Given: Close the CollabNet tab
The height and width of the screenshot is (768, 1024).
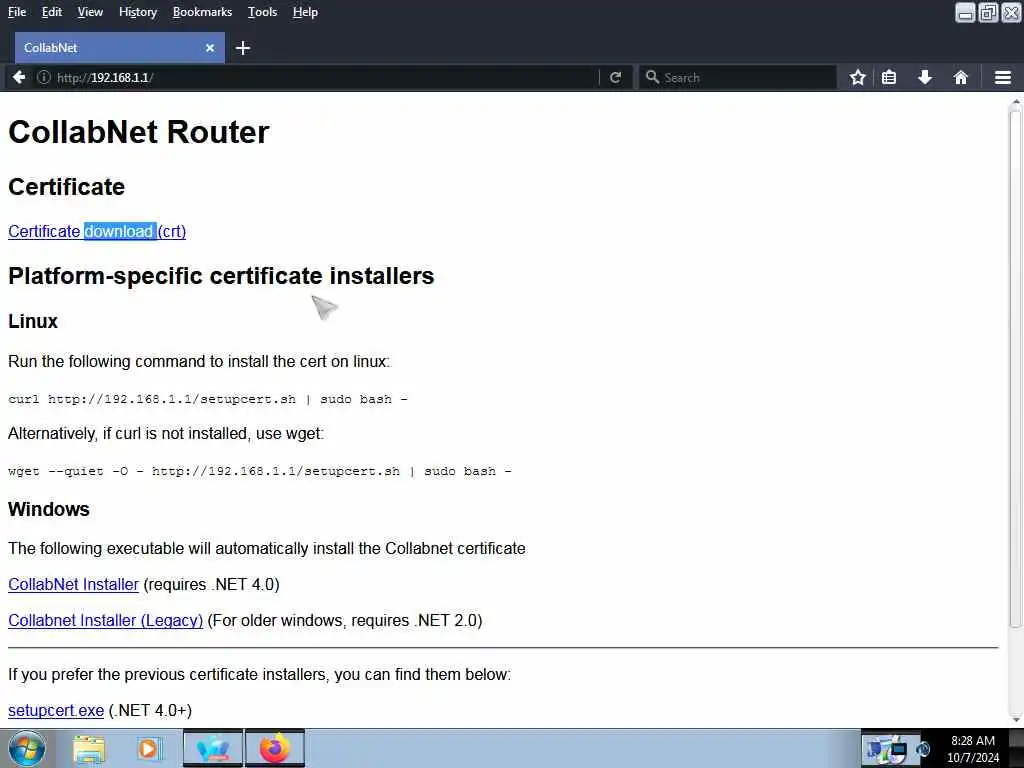Looking at the screenshot, I should 210,48.
